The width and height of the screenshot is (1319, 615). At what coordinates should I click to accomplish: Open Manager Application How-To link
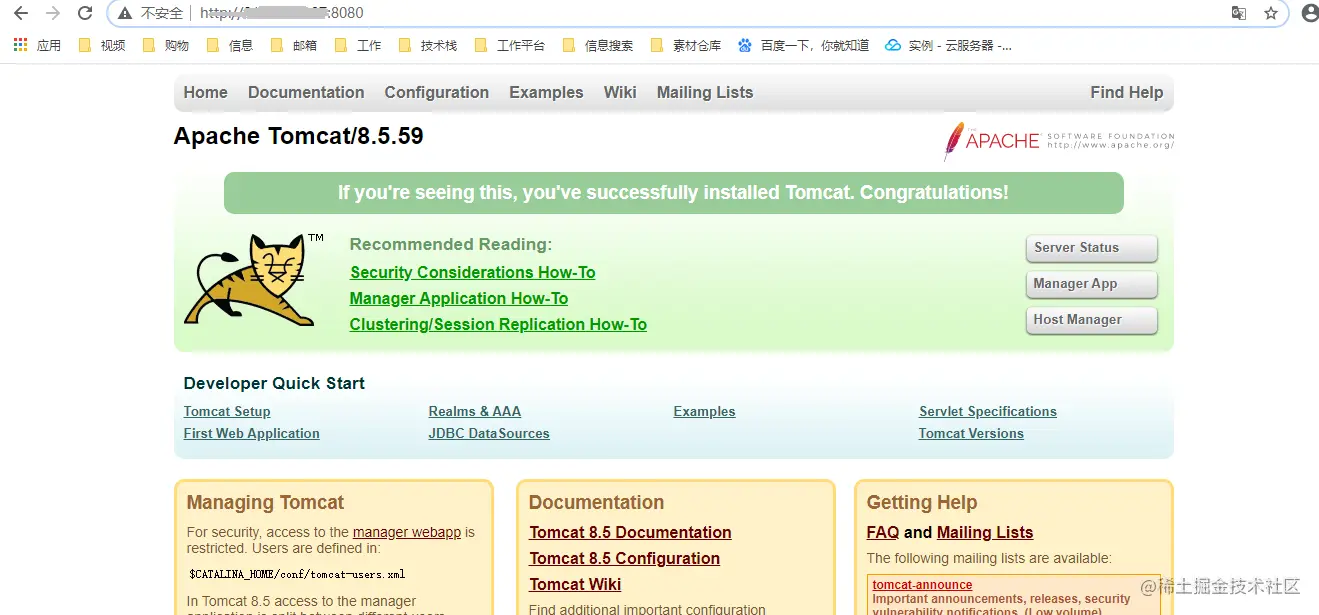(x=459, y=298)
